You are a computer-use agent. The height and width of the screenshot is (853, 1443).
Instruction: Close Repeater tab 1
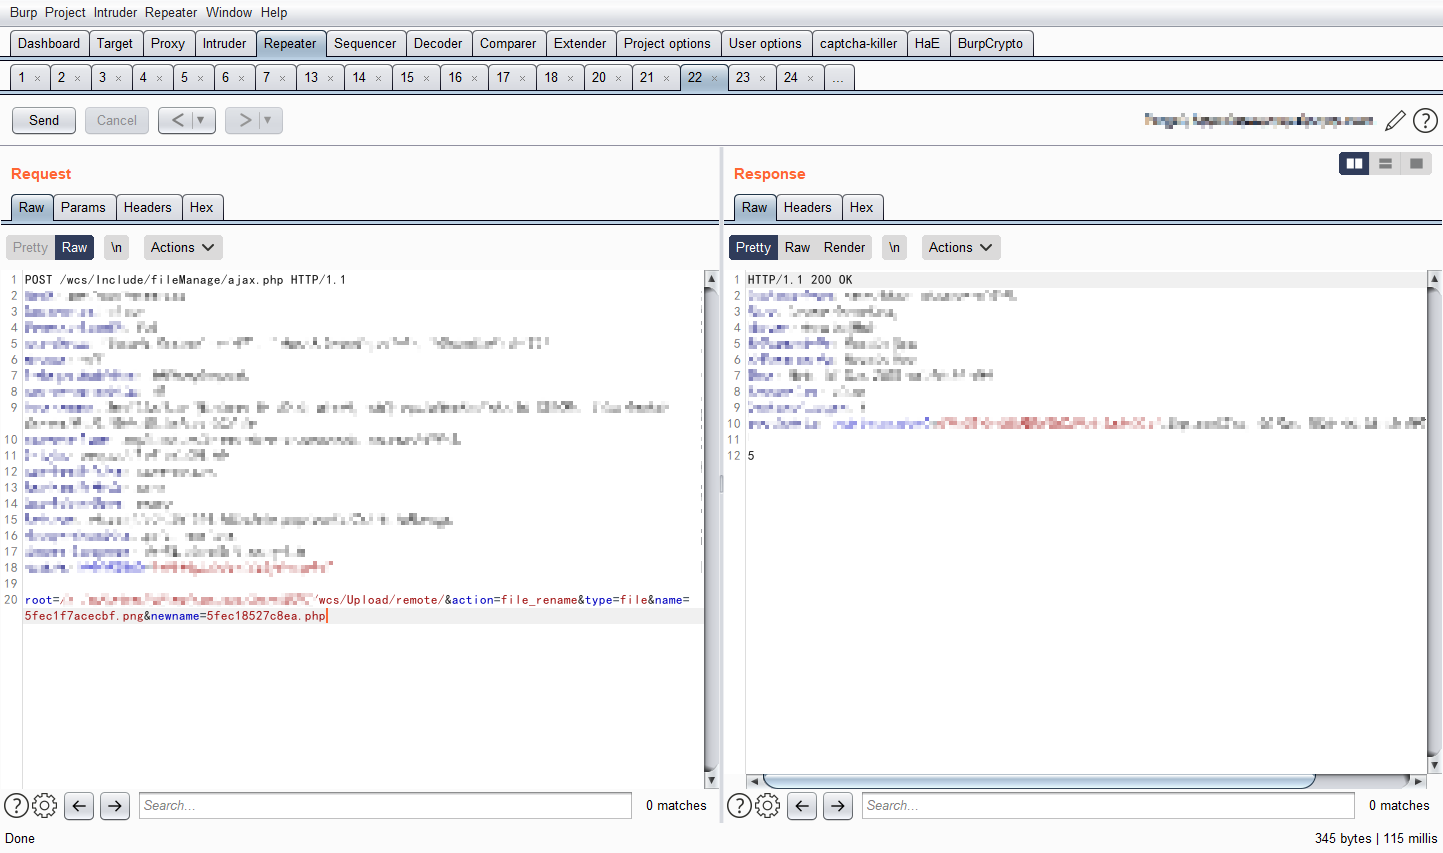click(x=38, y=78)
